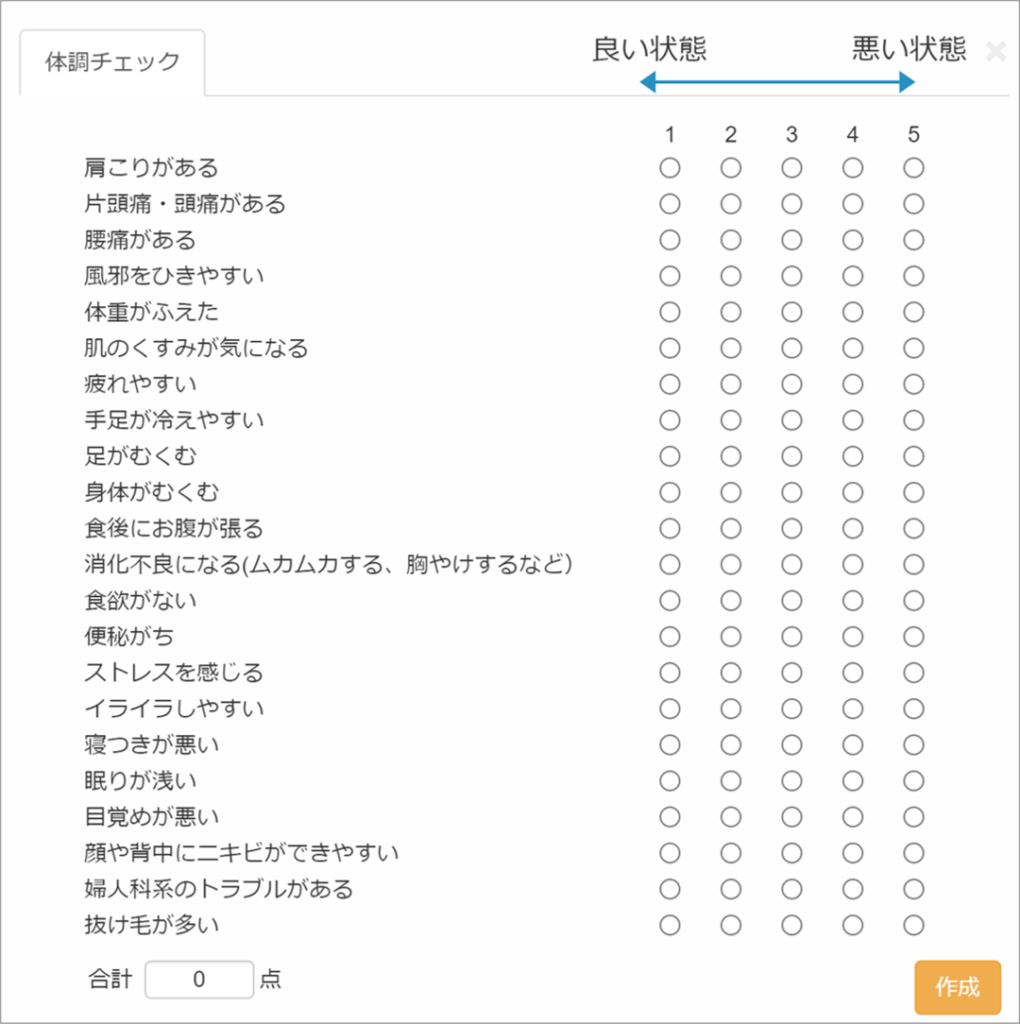
Task: Click the 合計 points input field
Action: tap(199, 980)
